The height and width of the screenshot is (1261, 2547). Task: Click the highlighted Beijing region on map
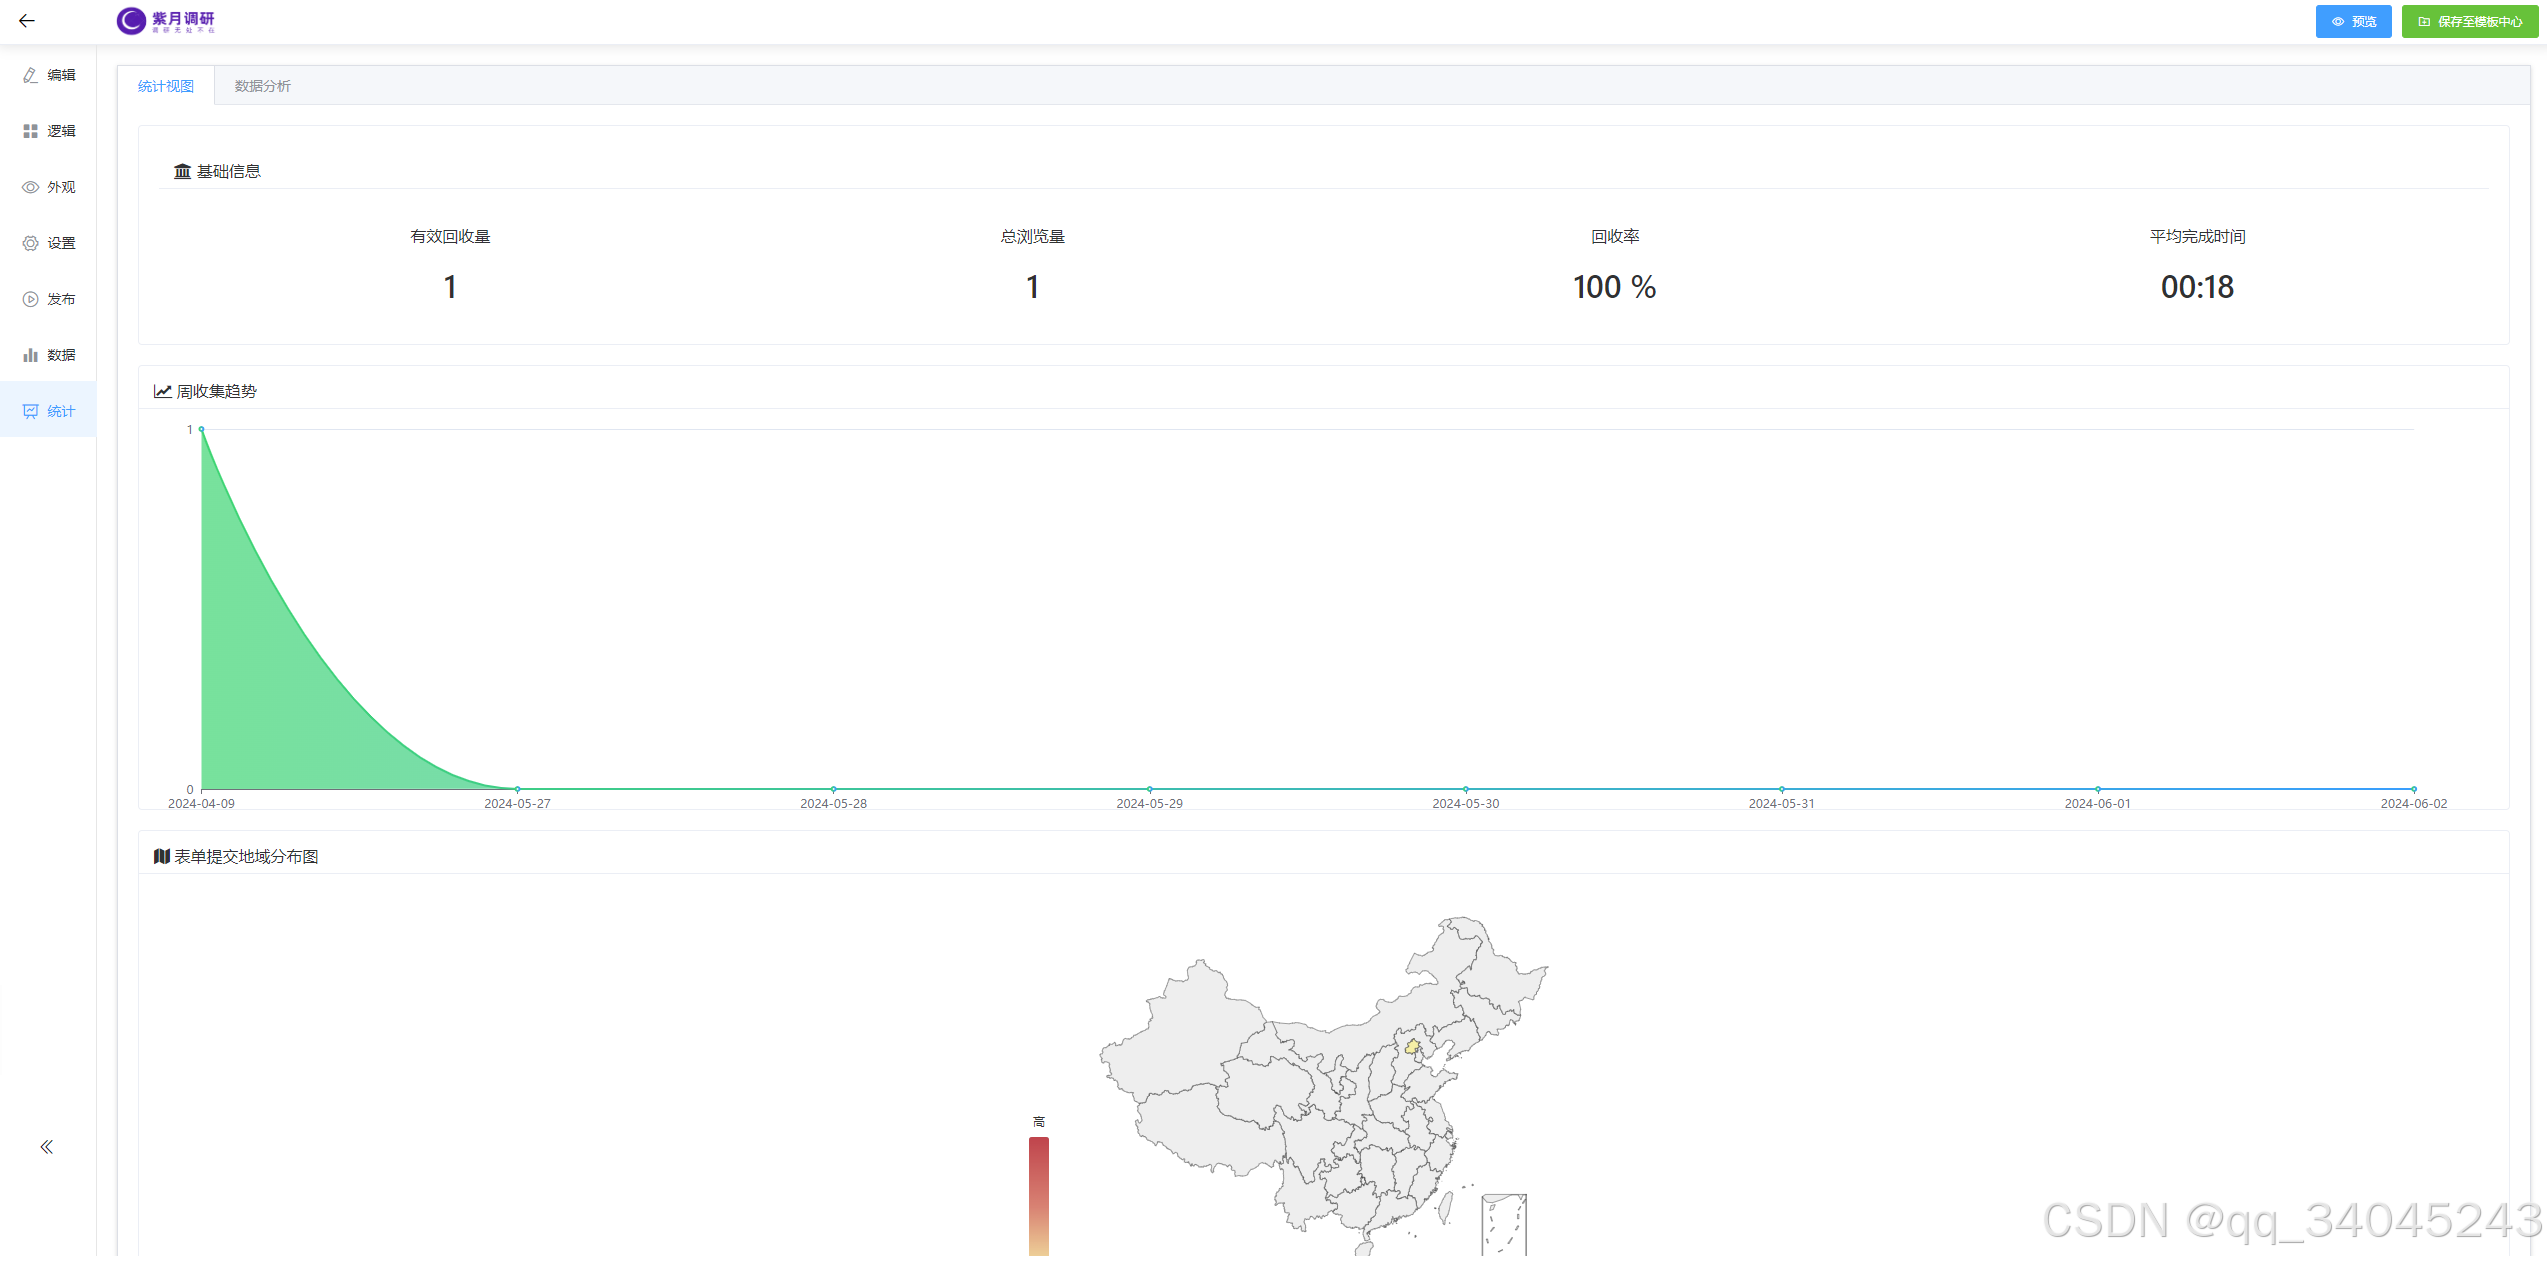coord(1412,1047)
